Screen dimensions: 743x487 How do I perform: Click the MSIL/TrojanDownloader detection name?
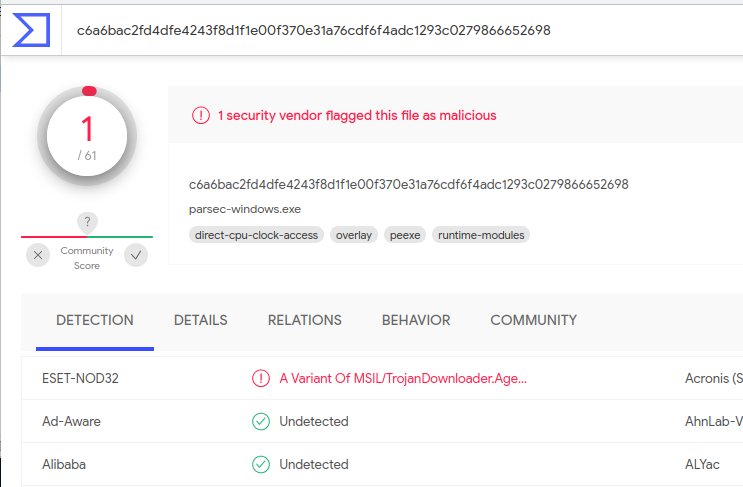point(403,378)
